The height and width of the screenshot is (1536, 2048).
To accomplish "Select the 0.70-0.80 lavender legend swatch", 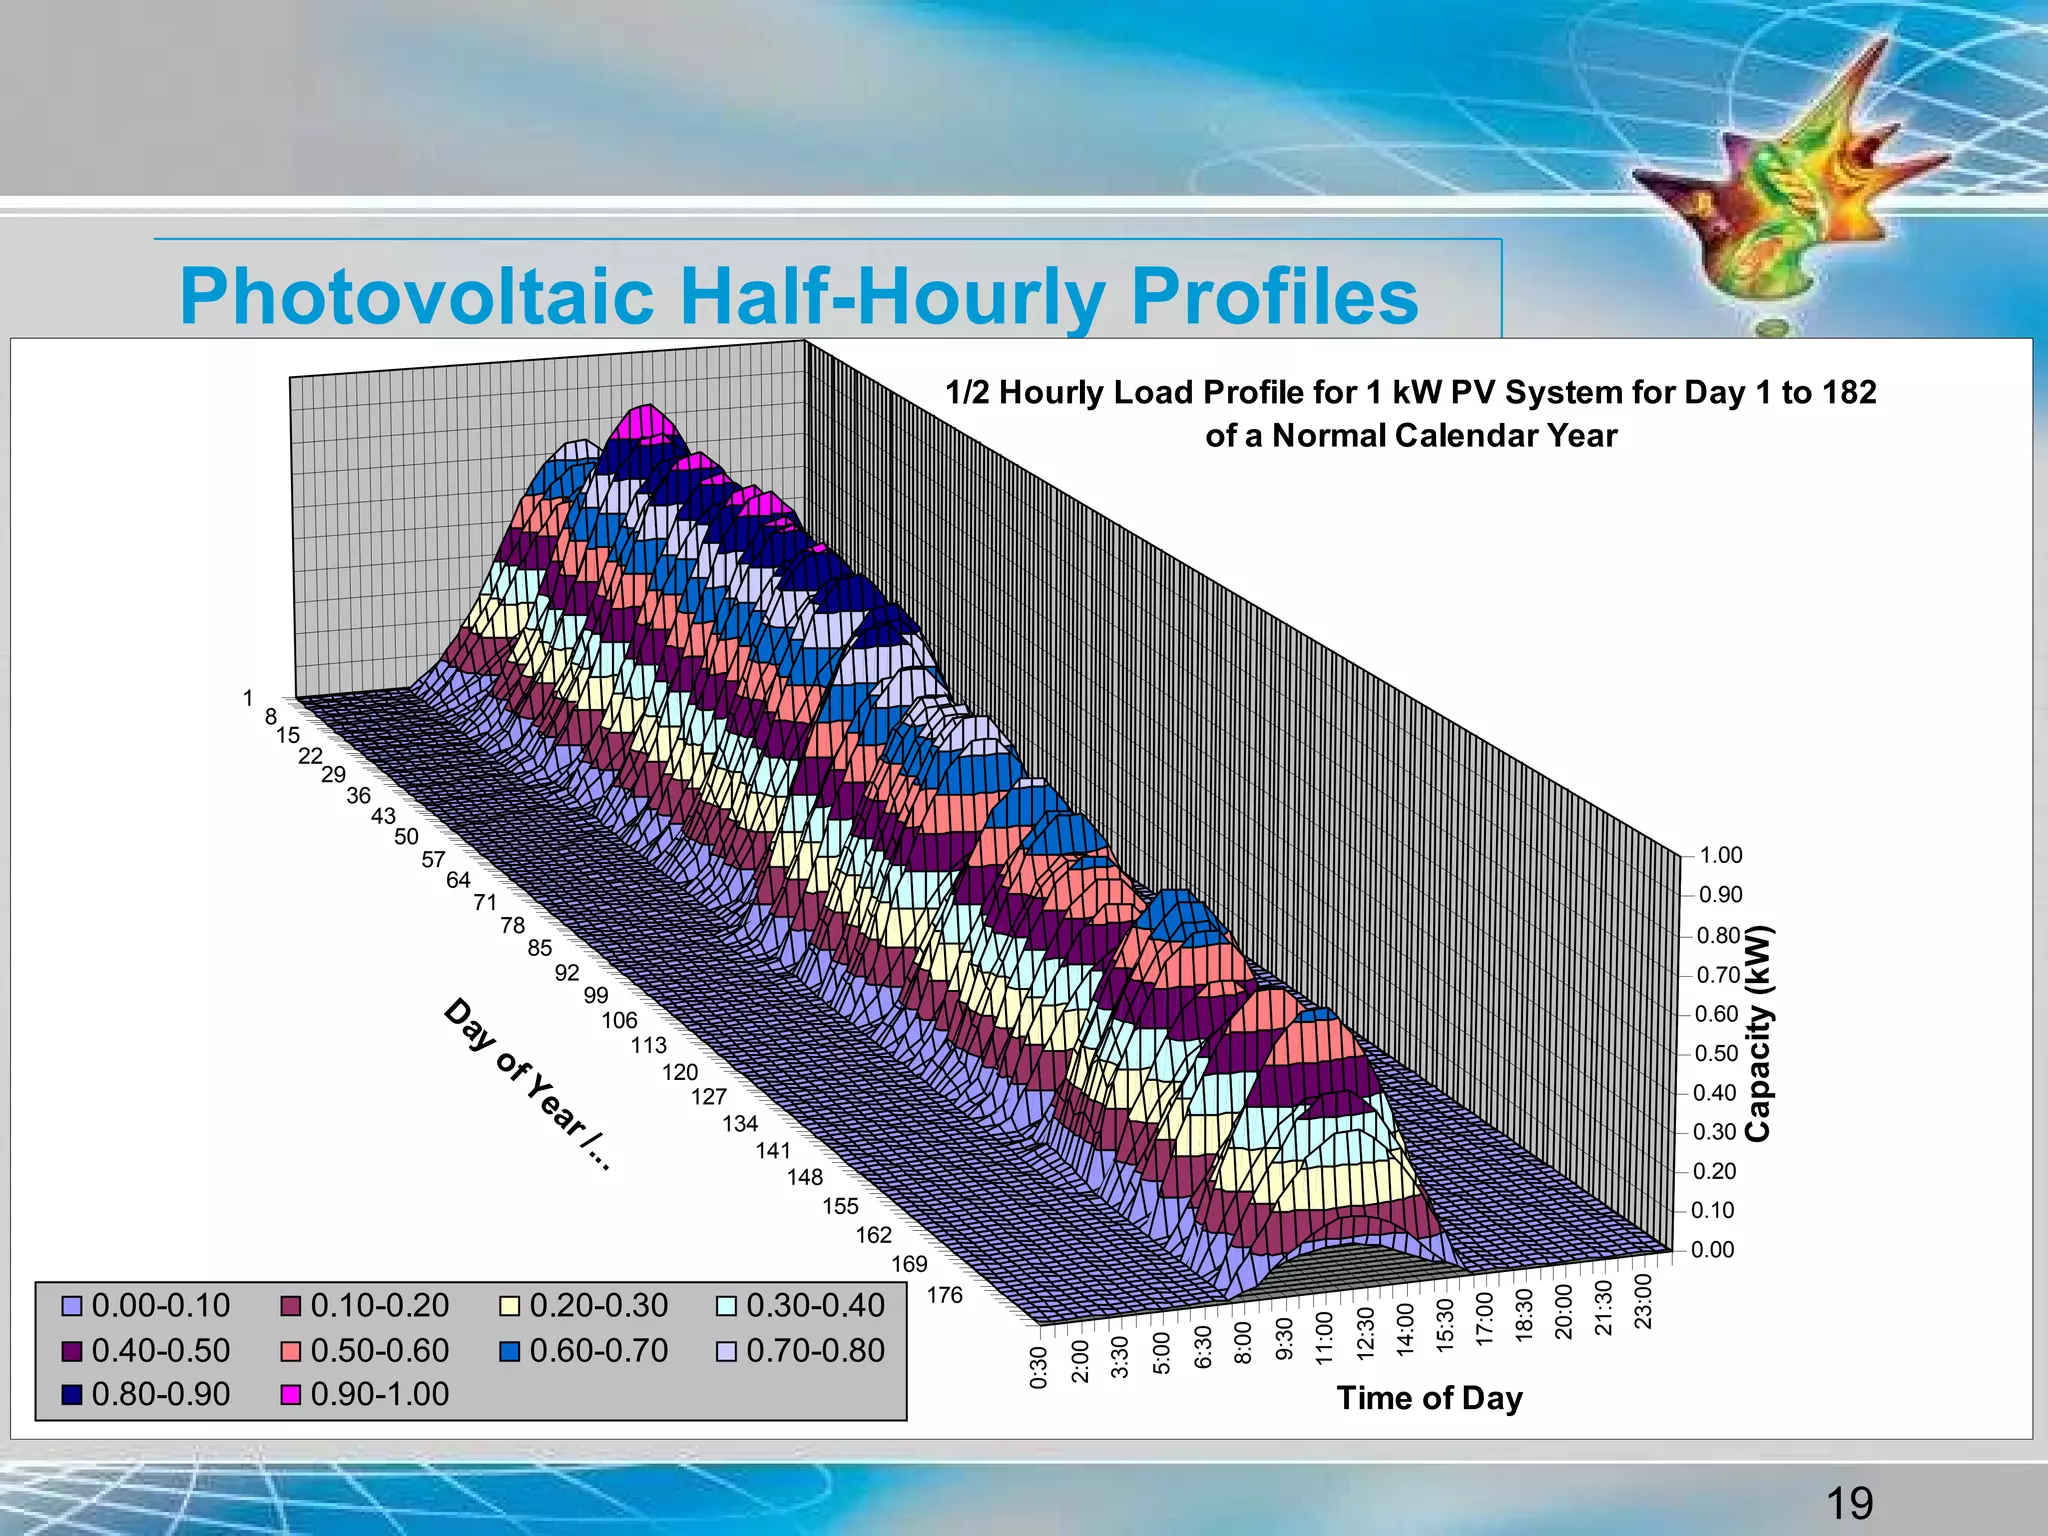I will [x=727, y=1351].
